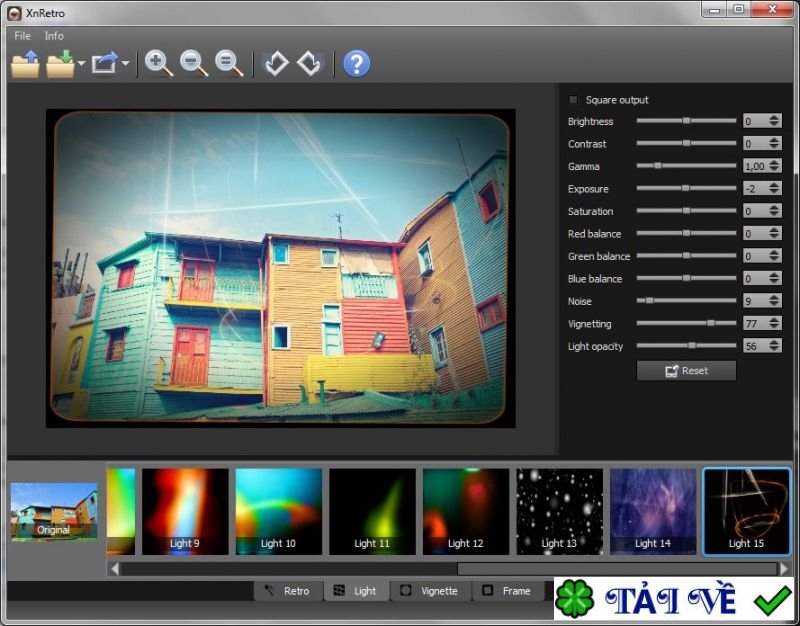The width and height of the screenshot is (800, 626).
Task: Rotate the image clockwise
Action: [x=309, y=64]
